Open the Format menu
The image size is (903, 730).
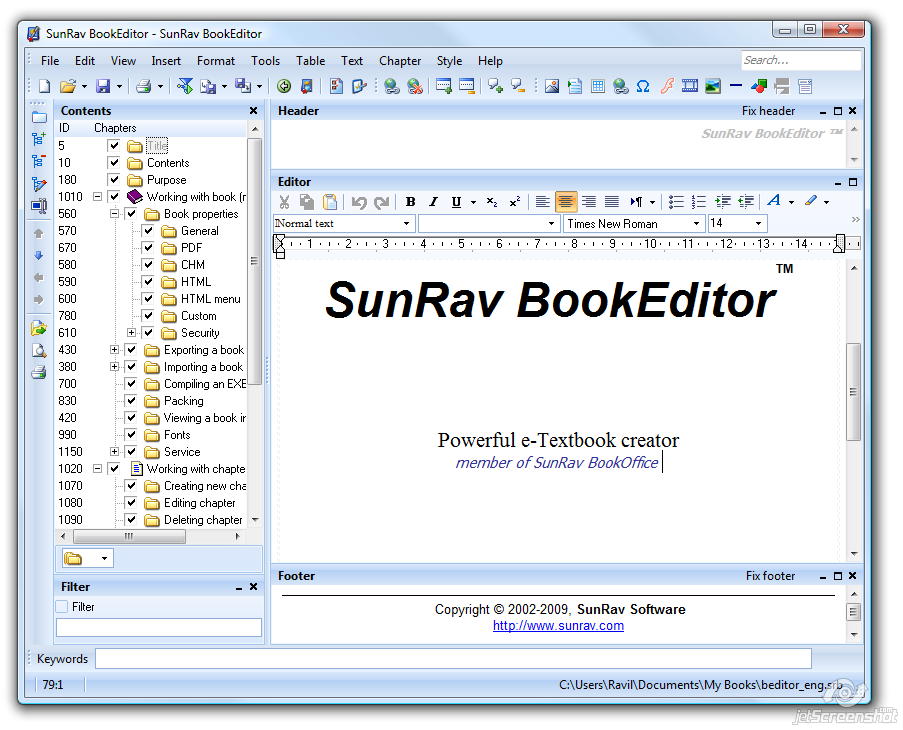(216, 61)
